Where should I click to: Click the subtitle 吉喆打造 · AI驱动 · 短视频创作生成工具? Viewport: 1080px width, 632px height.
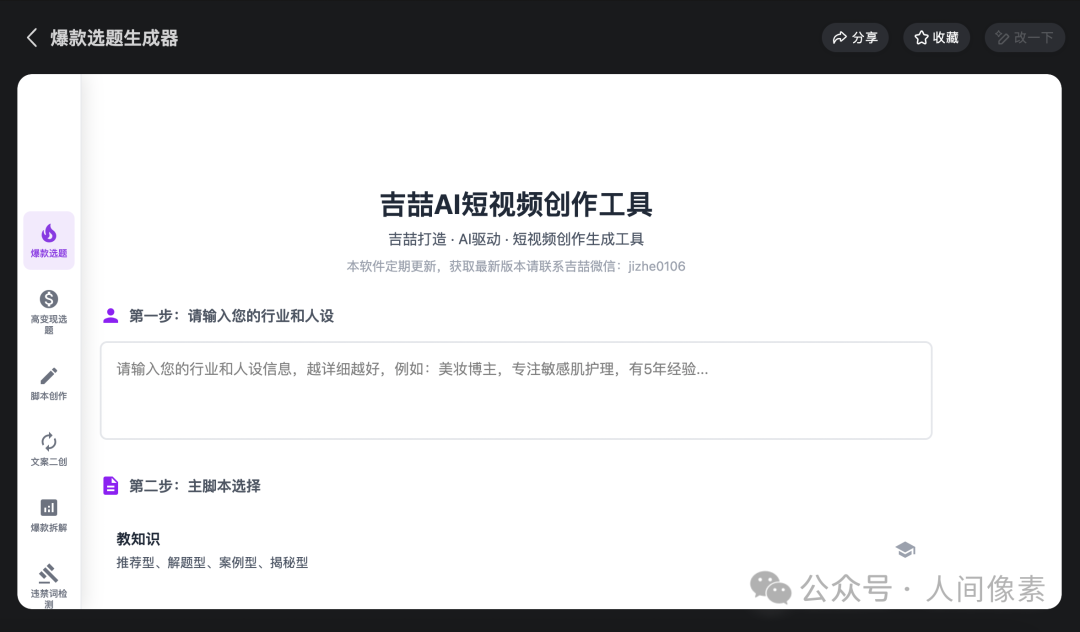point(516,239)
